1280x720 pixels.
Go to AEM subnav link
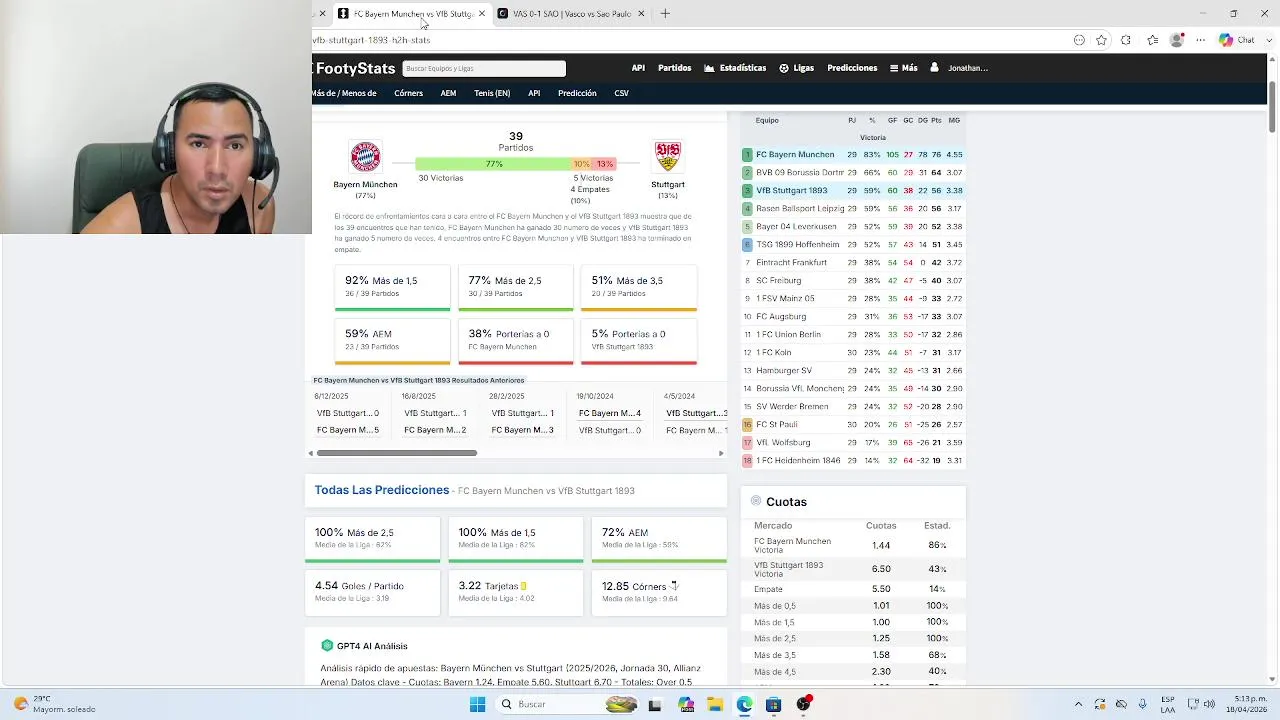click(448, 93)
